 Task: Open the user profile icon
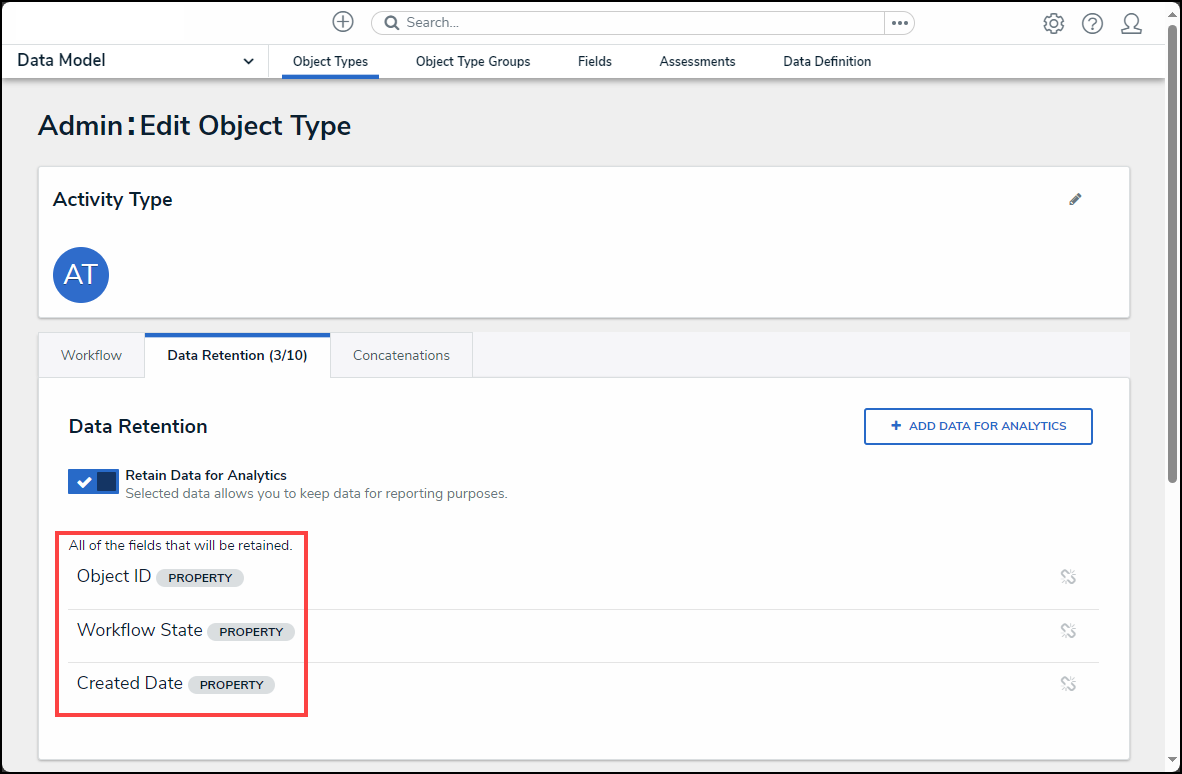pyautogui.click(x=1131, y=23)
